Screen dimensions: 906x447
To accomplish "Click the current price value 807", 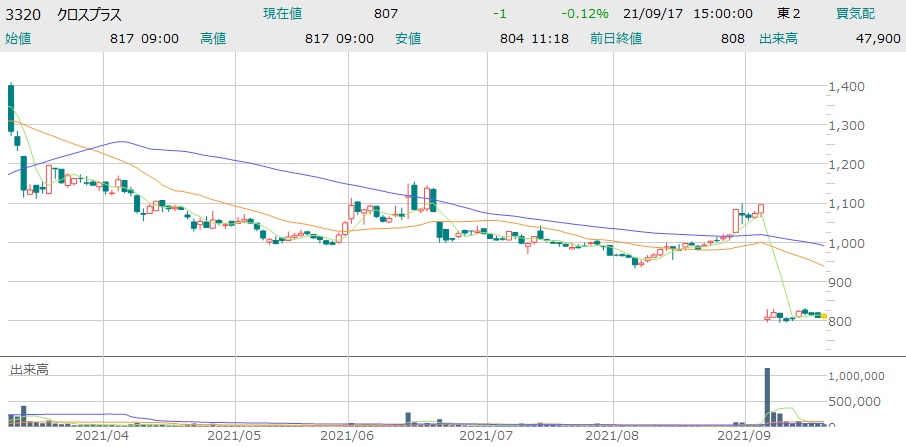I will pos(385,14).
